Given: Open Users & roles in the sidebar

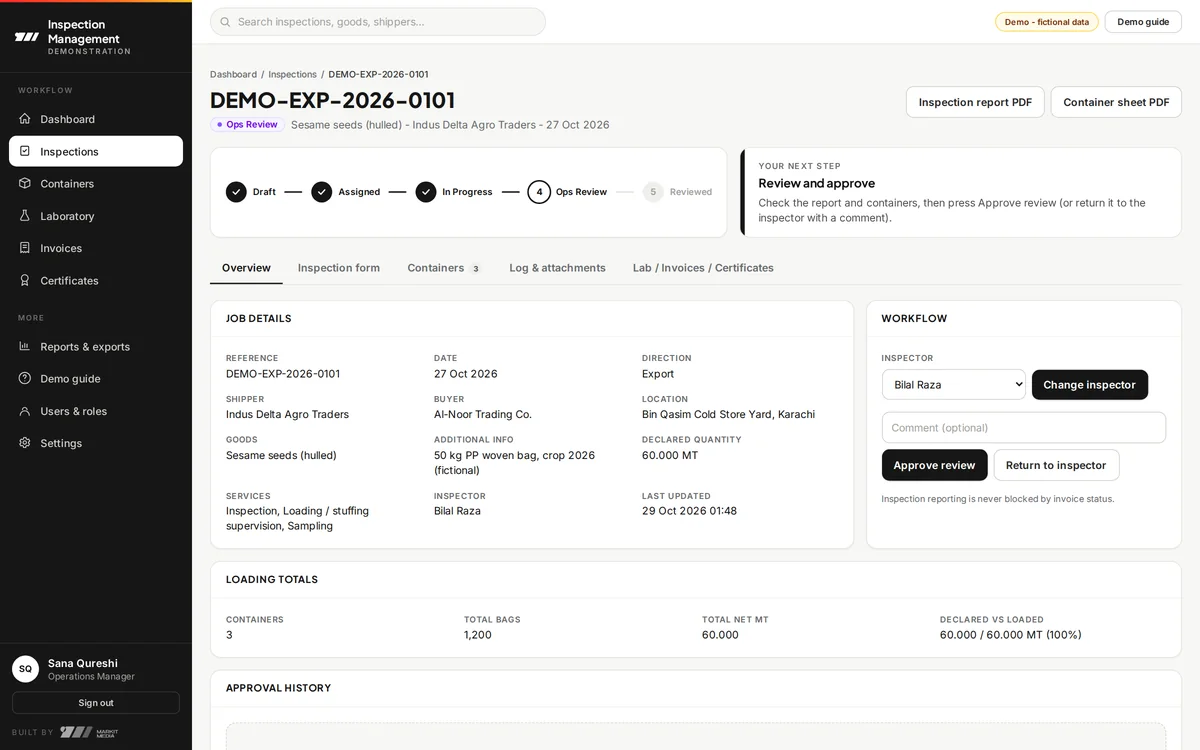Looking at the screenshot, I should (96, 411).
